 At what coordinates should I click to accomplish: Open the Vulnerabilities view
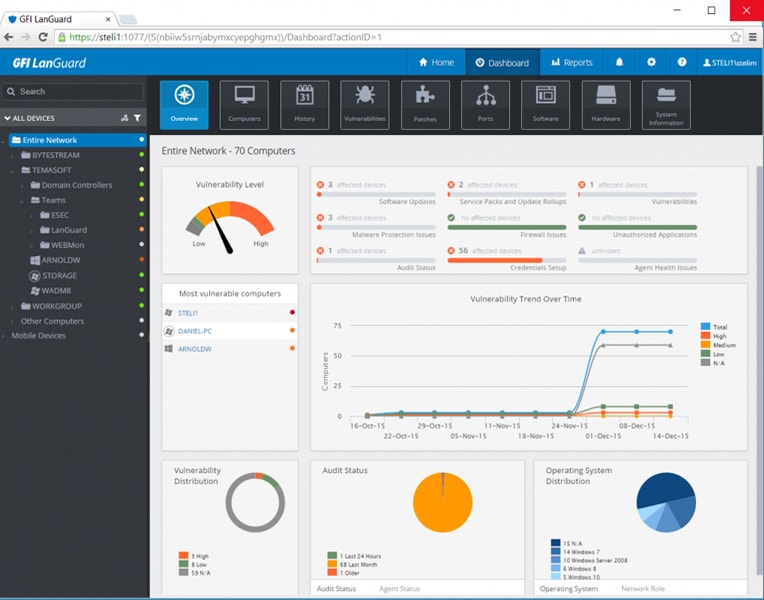coord(364,105)
